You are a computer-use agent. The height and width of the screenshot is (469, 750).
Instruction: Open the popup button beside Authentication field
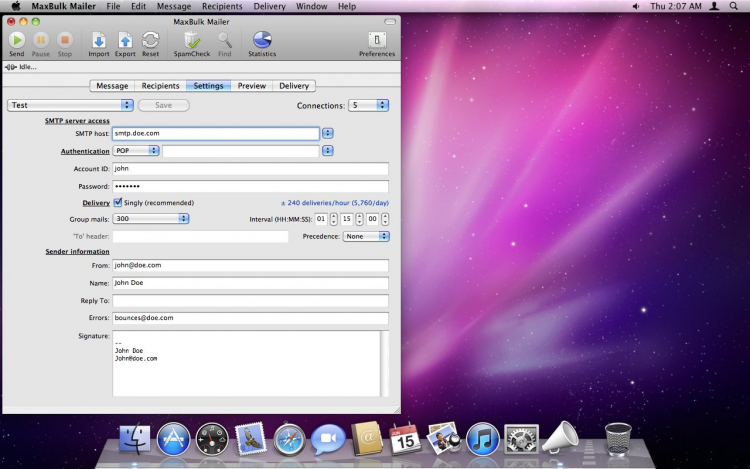tap(328, 151)
